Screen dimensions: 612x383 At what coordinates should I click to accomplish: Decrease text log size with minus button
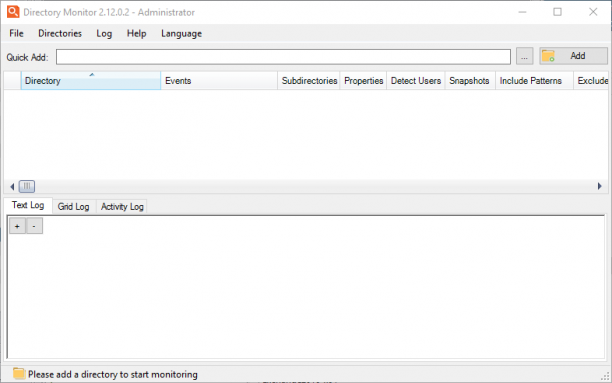pyautogui.click(x=34, y=226)
